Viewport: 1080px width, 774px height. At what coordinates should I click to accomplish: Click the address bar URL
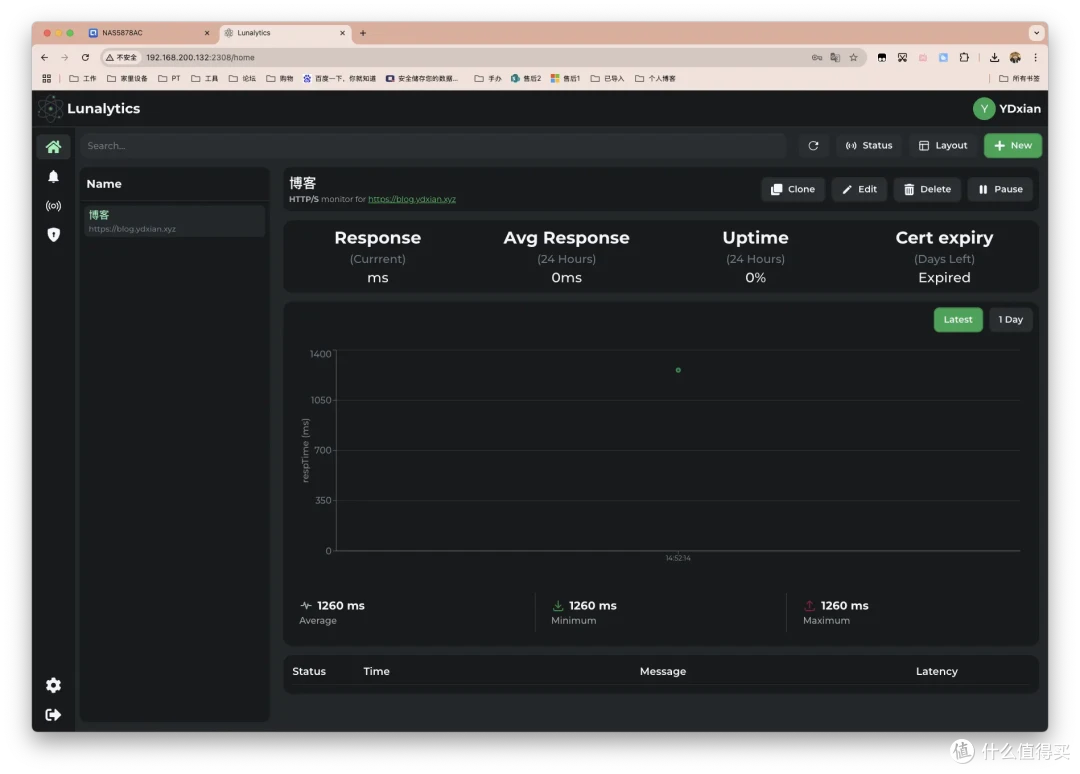click(x=200, y=58)
